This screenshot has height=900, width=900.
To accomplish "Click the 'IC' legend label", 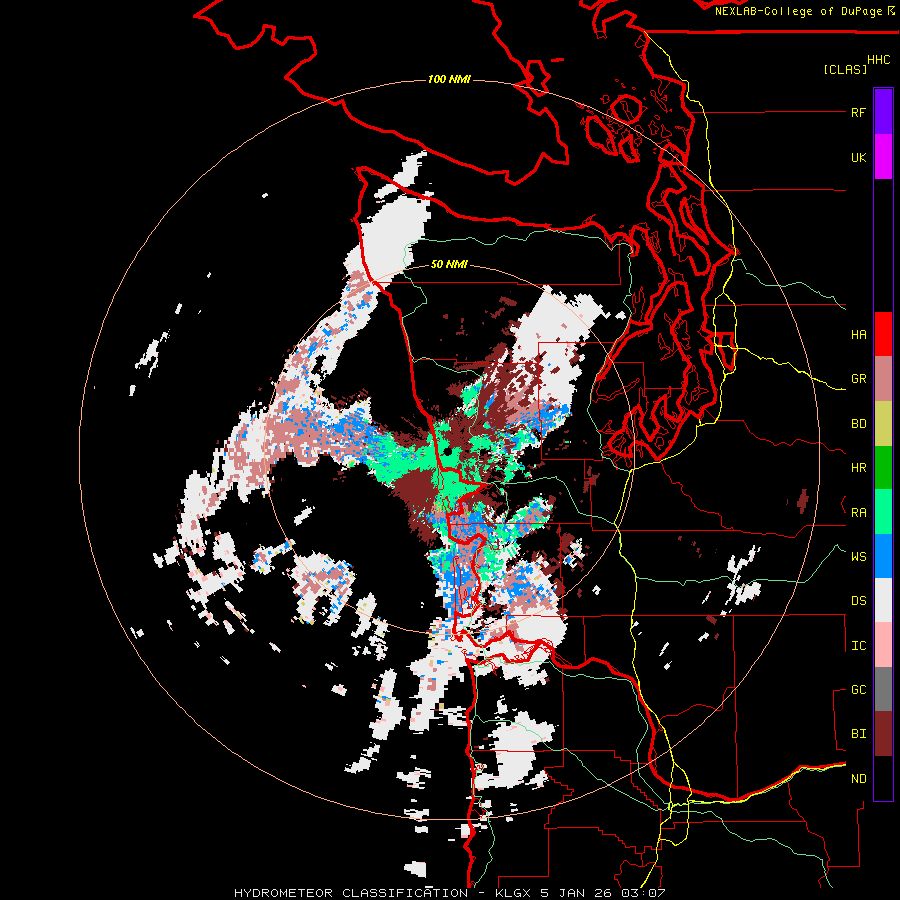I will pos(858,646).
